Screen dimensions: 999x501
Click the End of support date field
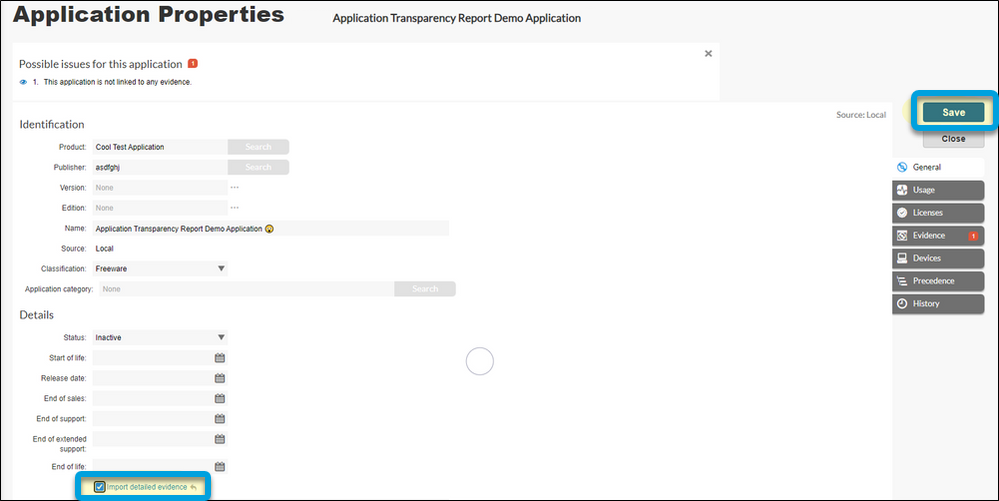tap(153, 419)
